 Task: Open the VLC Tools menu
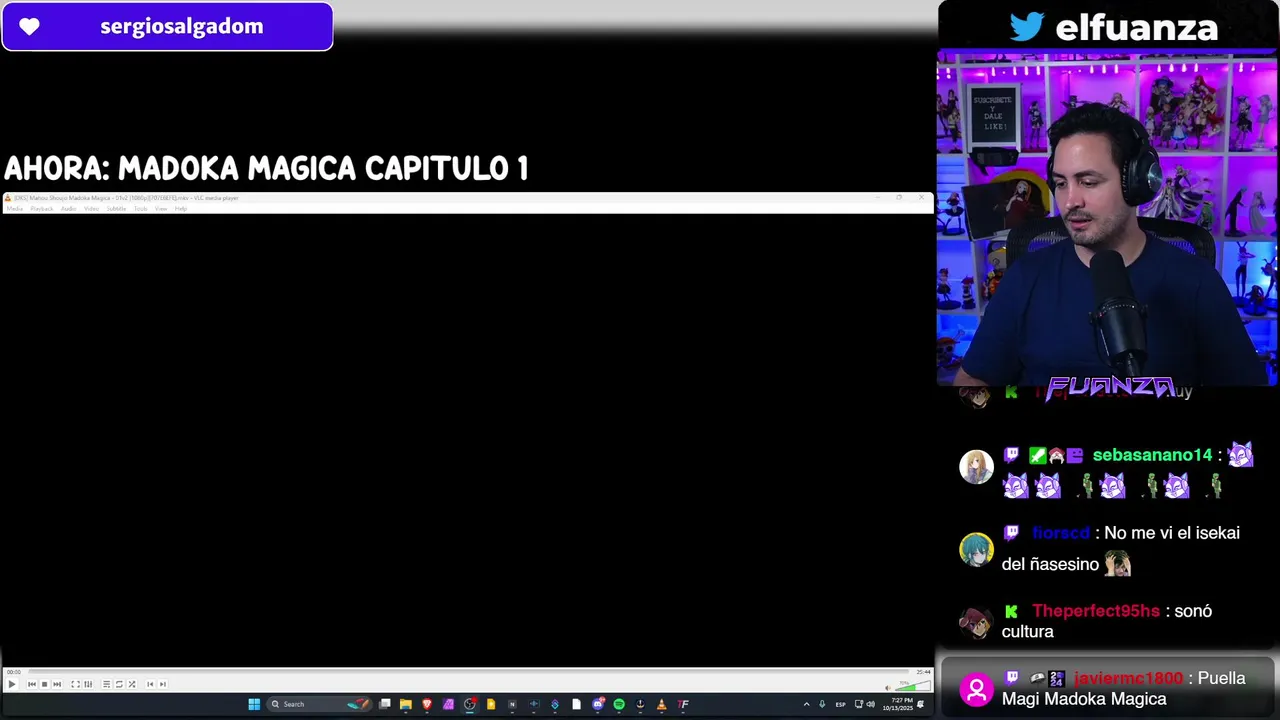tap(140, 208)
